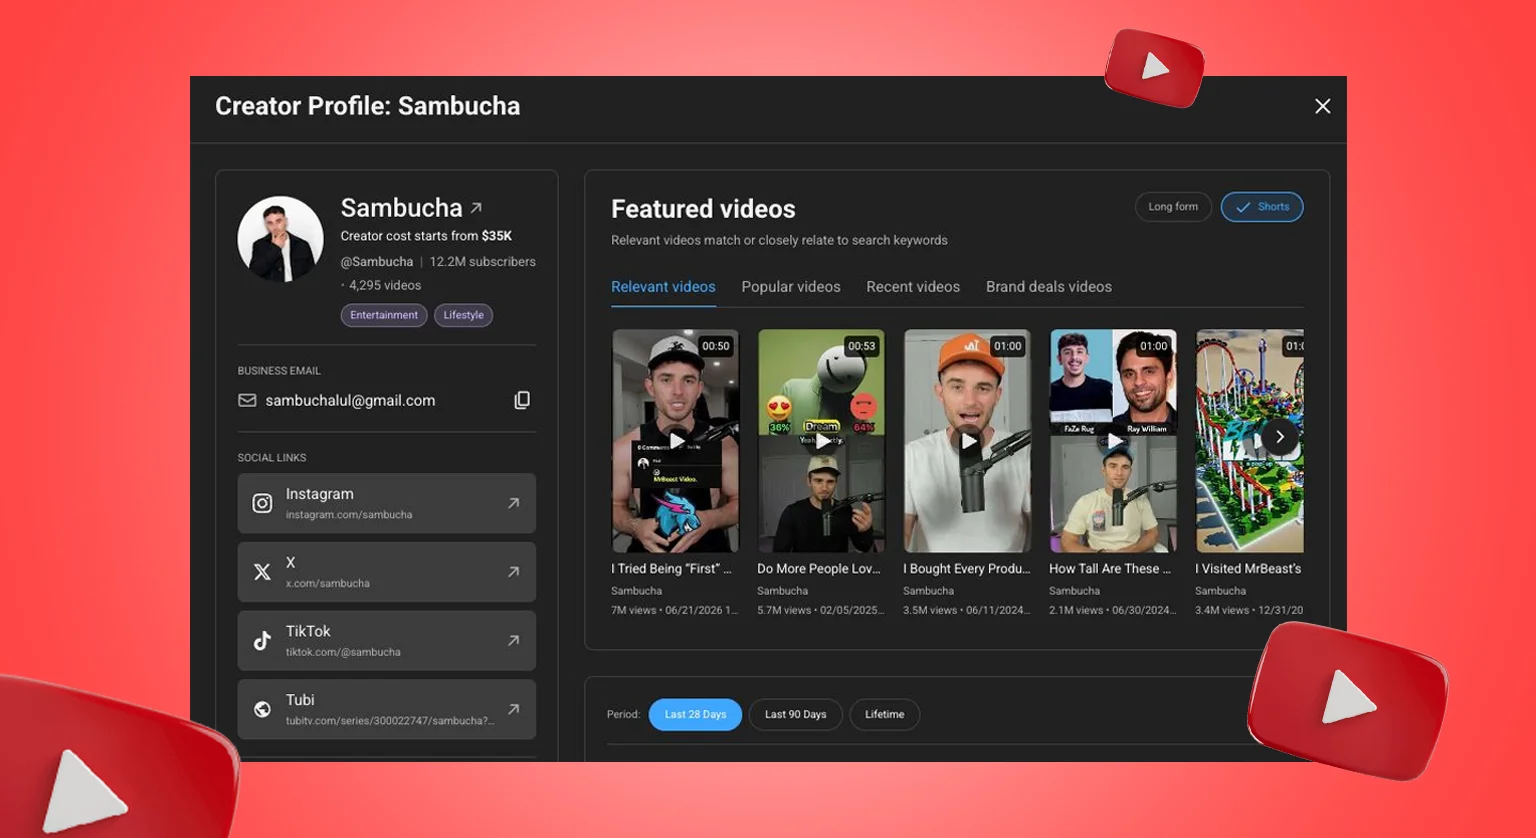Show next featured videos with carousel arrow
This screenshot has width=1536, height=838.
1279,437
